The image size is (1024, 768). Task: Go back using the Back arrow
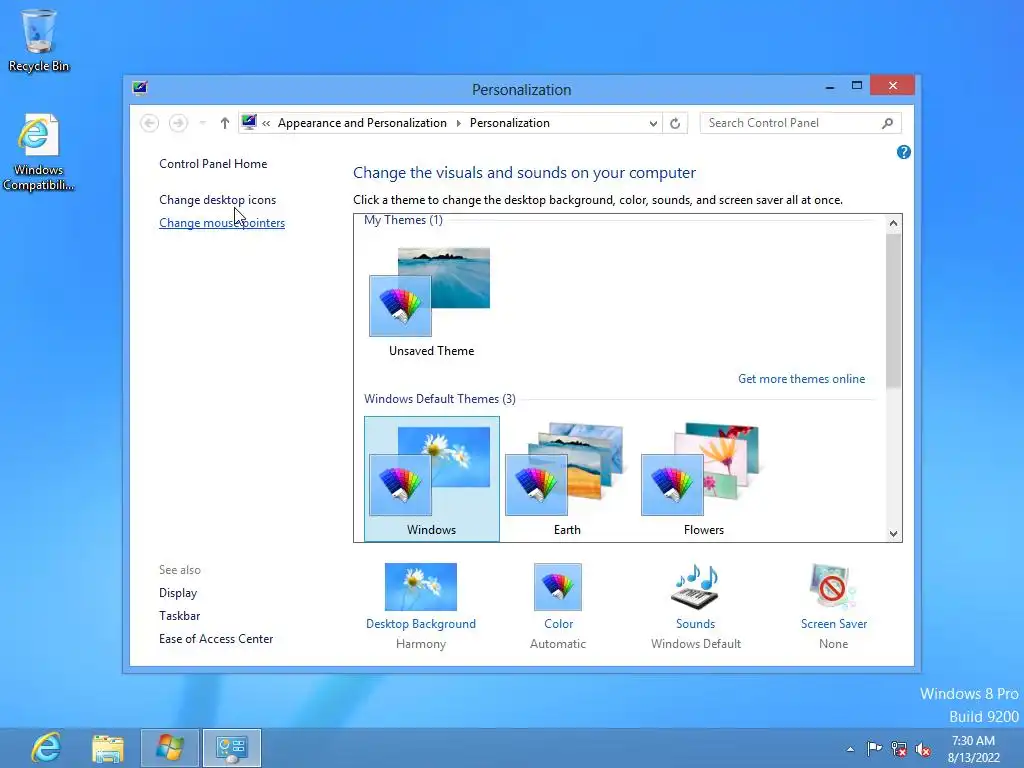[150, 123]
